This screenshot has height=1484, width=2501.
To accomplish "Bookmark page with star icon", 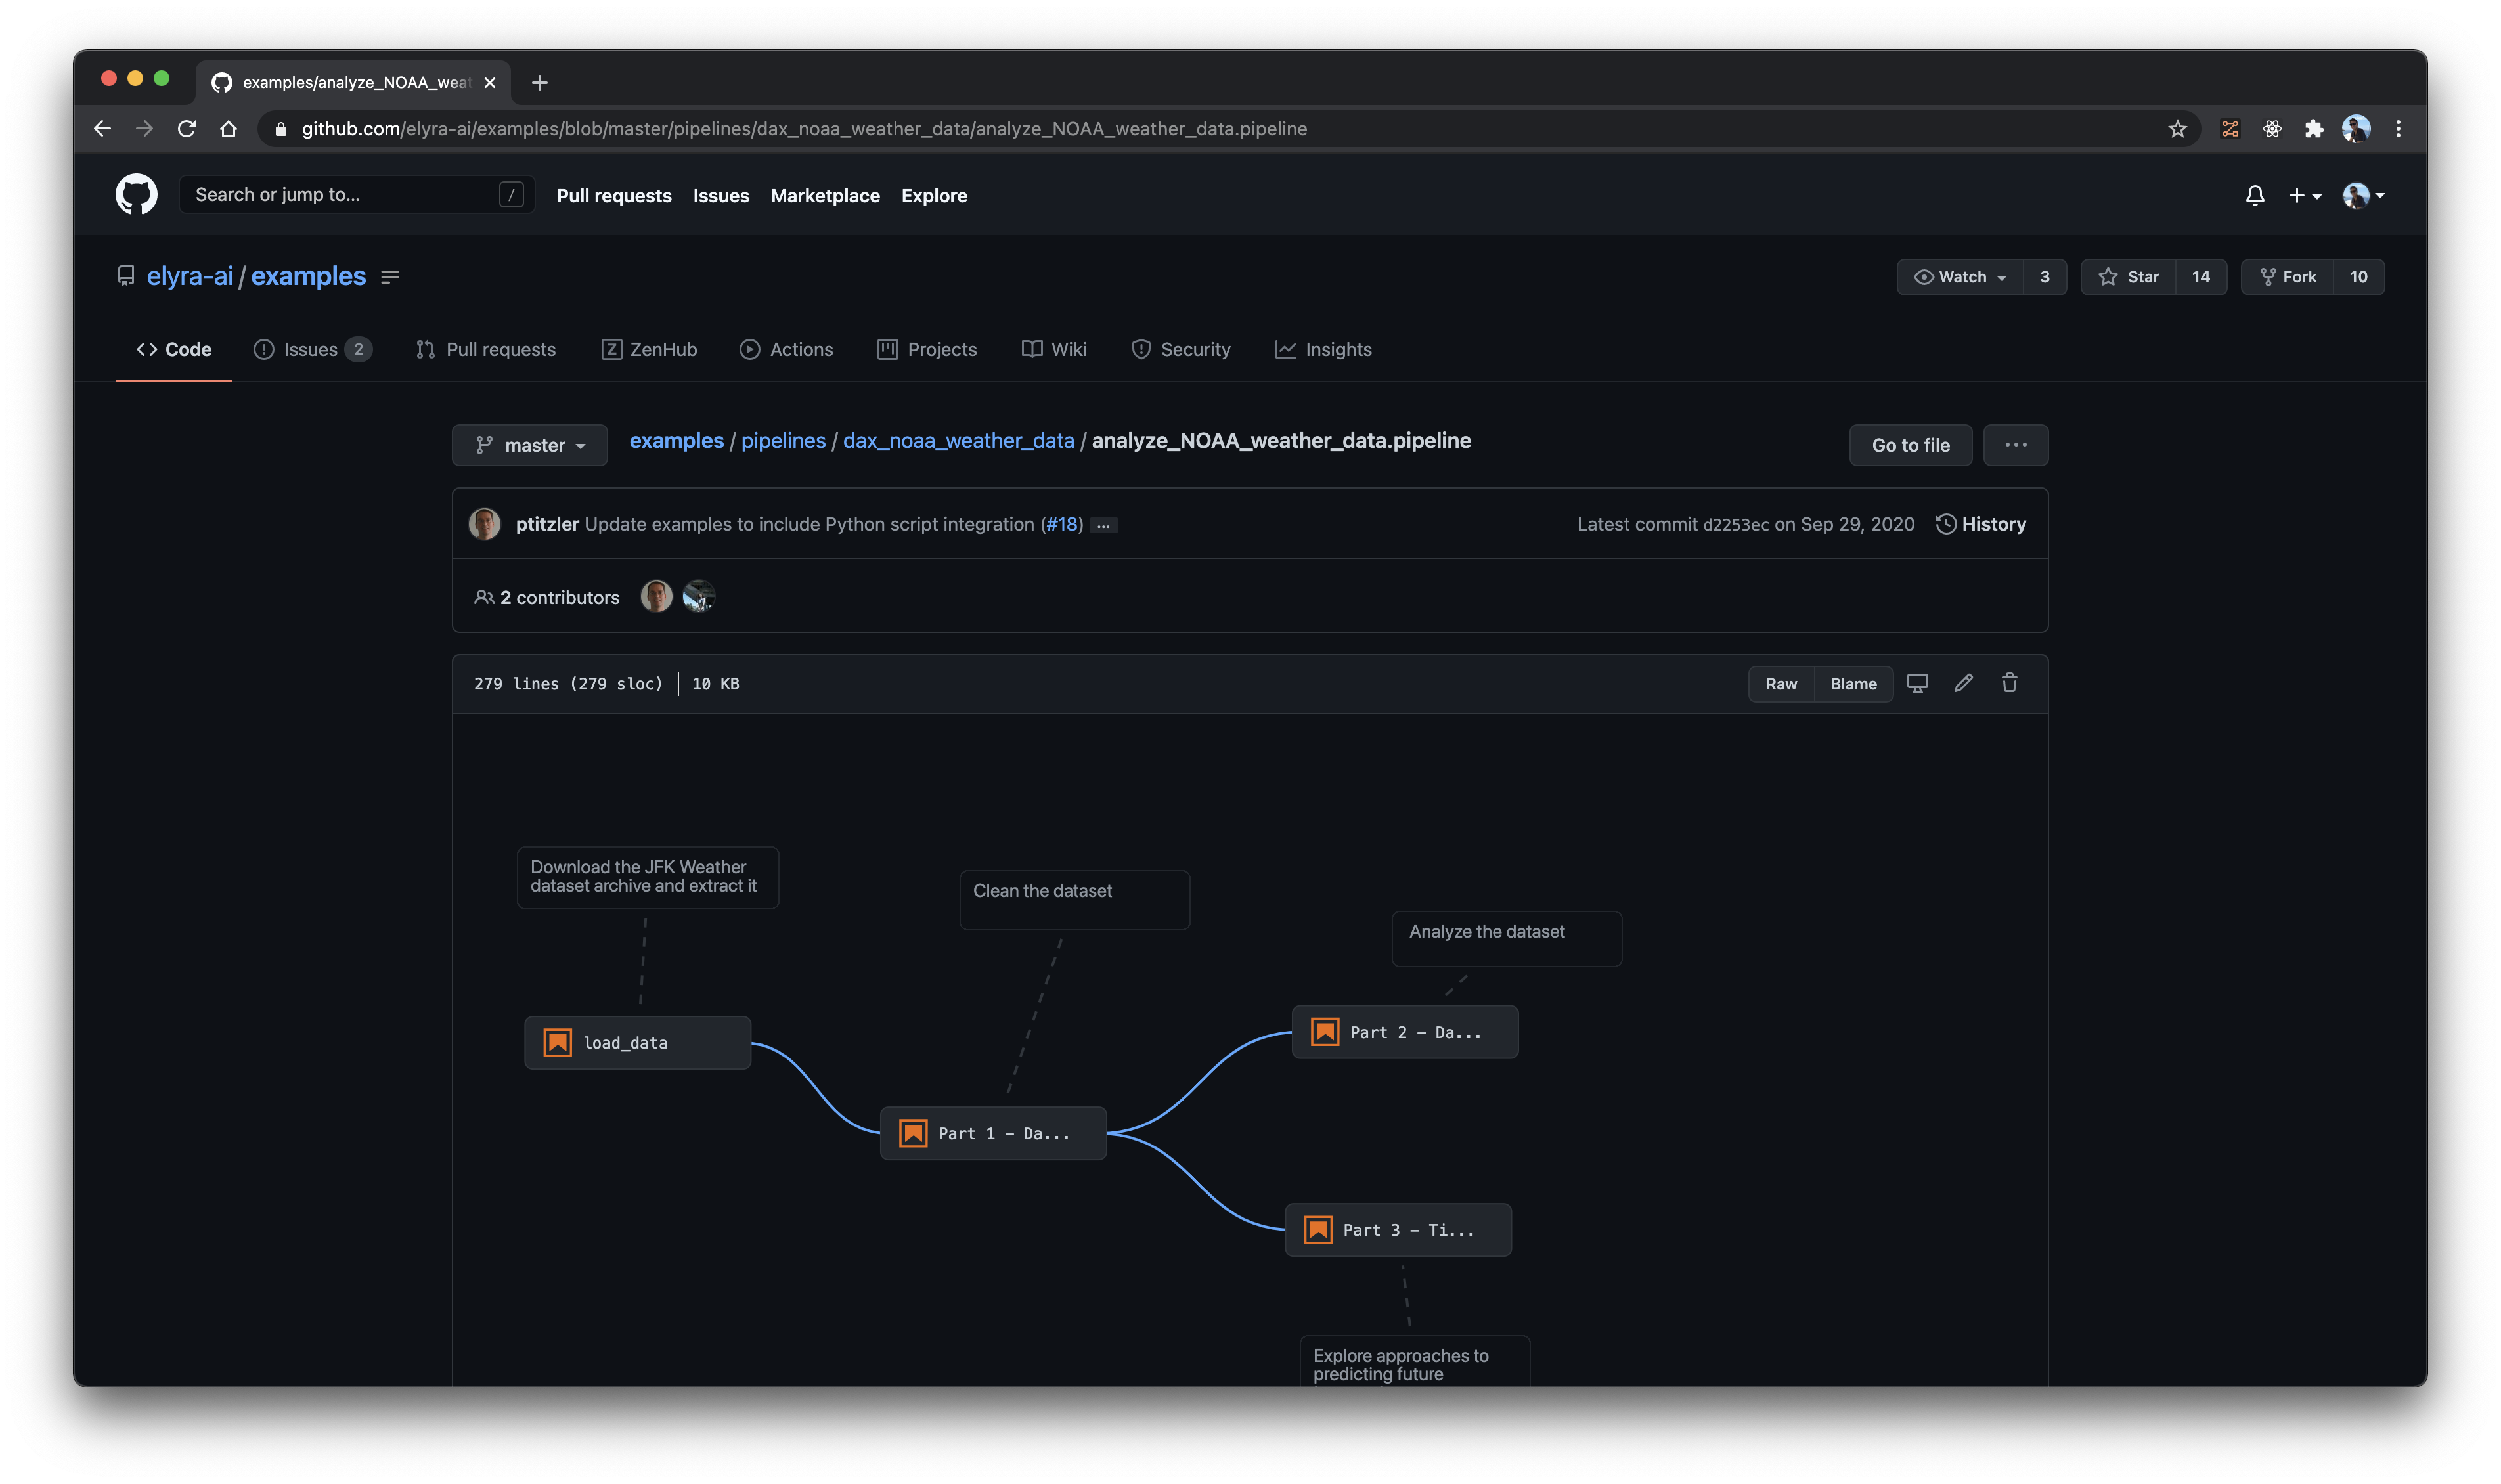I will [2177, 129].
